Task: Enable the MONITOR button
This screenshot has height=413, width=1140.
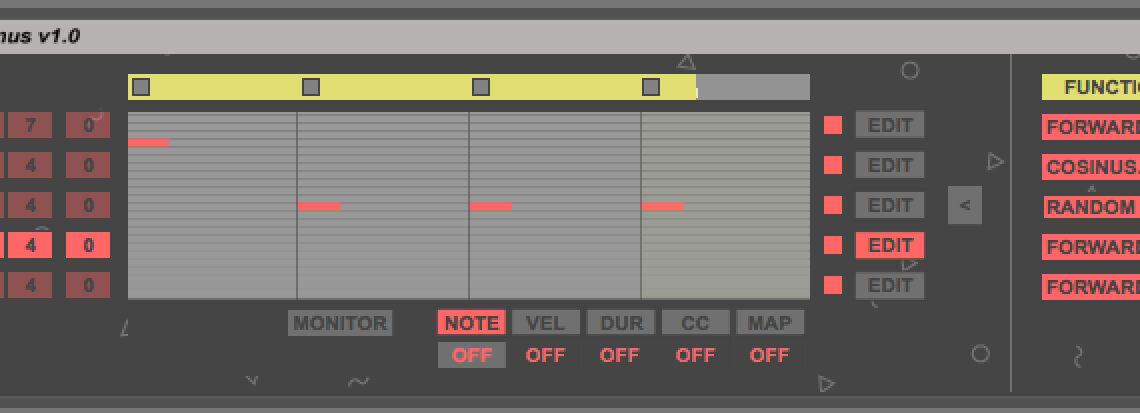Action: click(340, 323)
